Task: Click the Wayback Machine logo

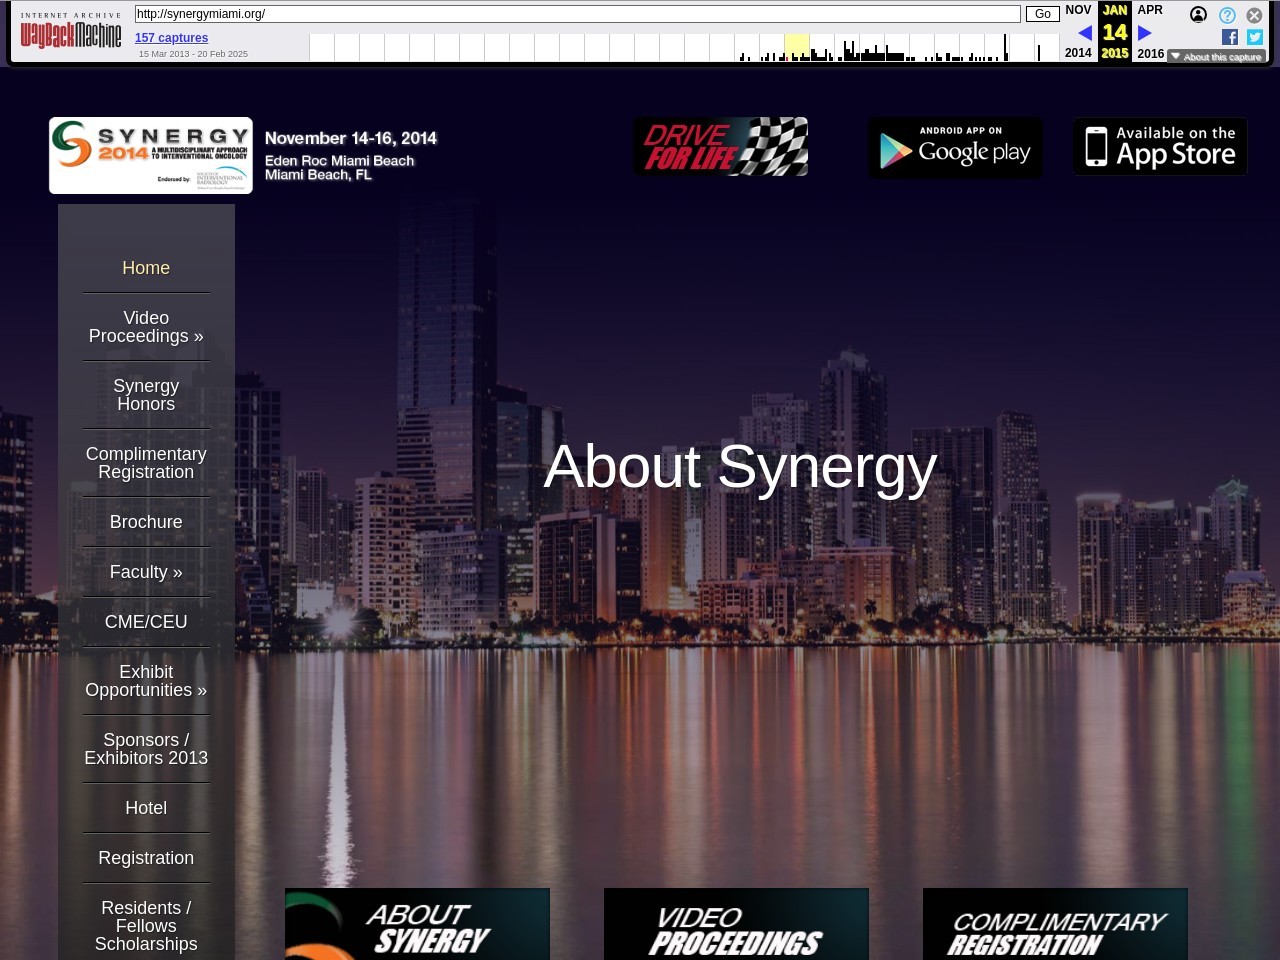Action: click(x=71, y=35)
